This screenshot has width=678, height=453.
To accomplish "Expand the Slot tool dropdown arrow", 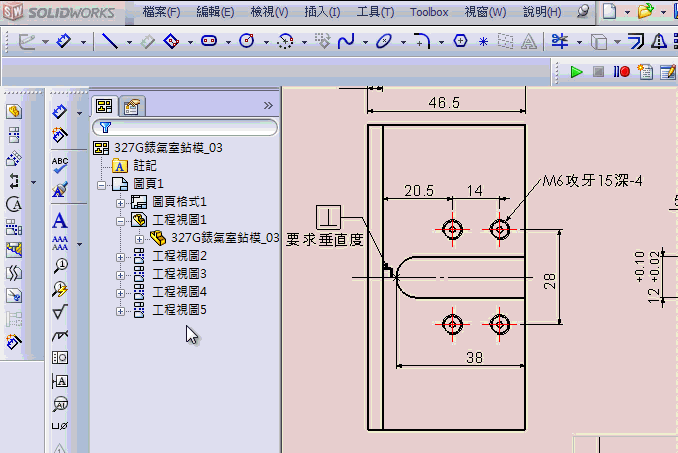I will click(x=228, y=42).
